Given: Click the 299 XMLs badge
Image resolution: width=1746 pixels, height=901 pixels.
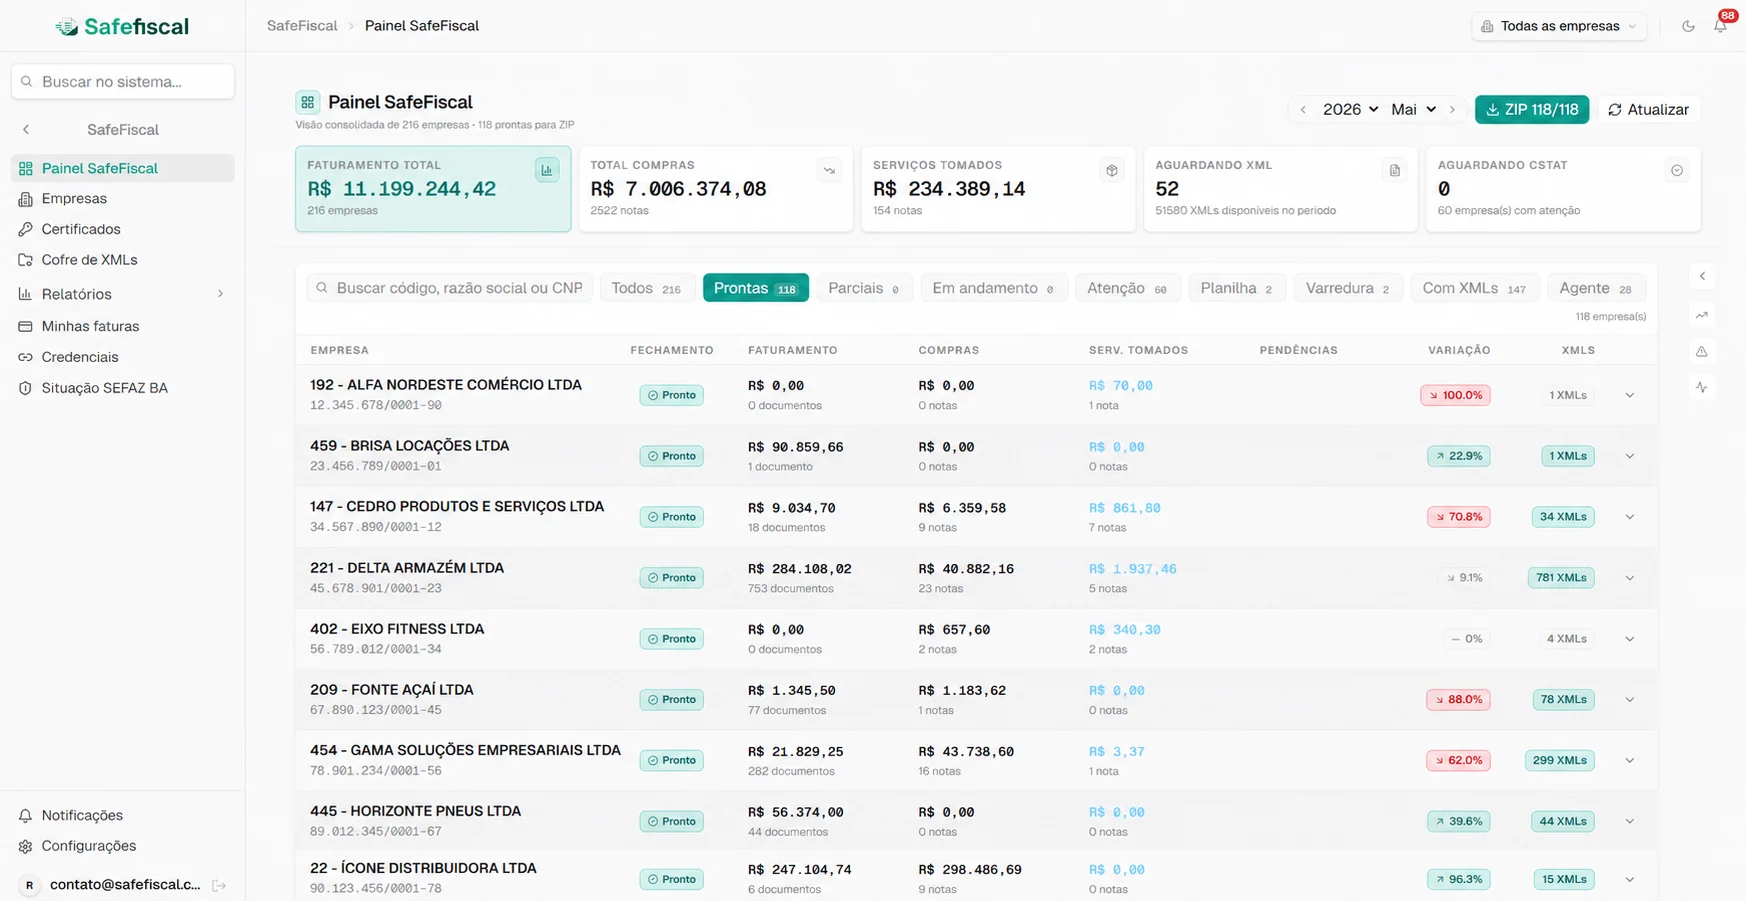Looking at the screenshot, I should 1560,760.
